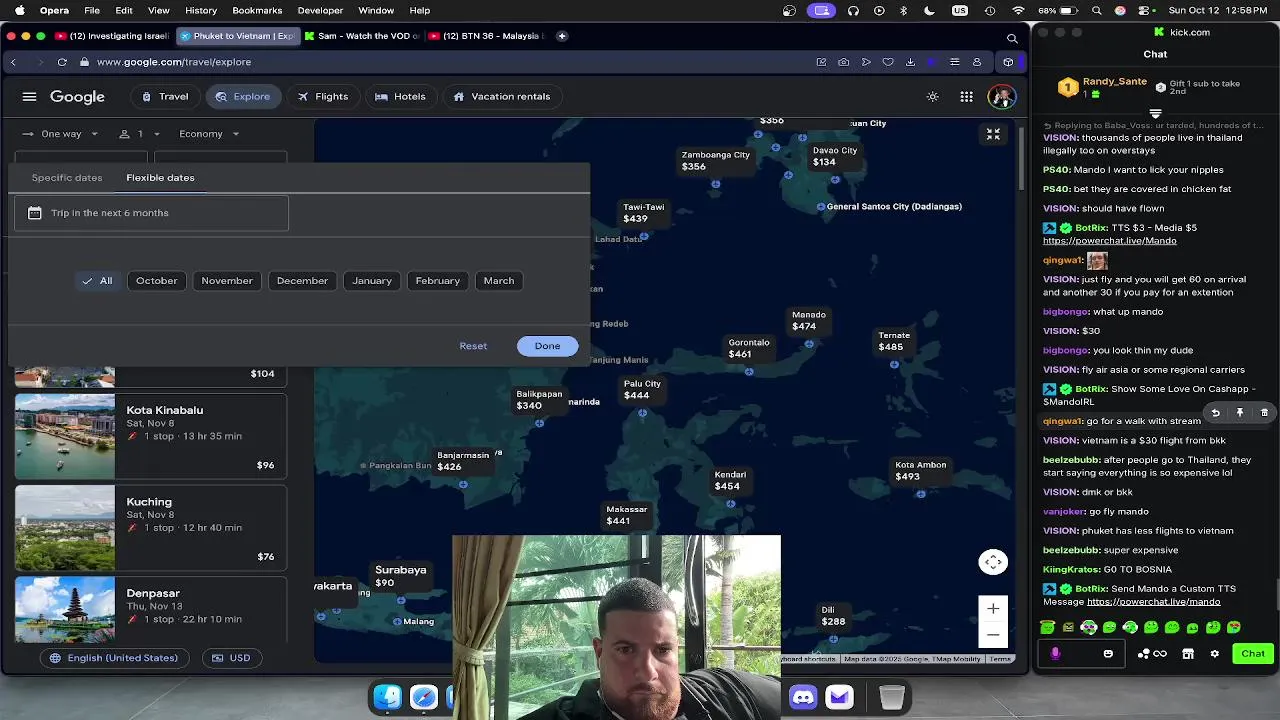Image resolution: width=1280 pixels, height=720 pixels.
Task: Click the Opera snapshot camera icon
Action: pyautogui.click(x=844, y=62)
